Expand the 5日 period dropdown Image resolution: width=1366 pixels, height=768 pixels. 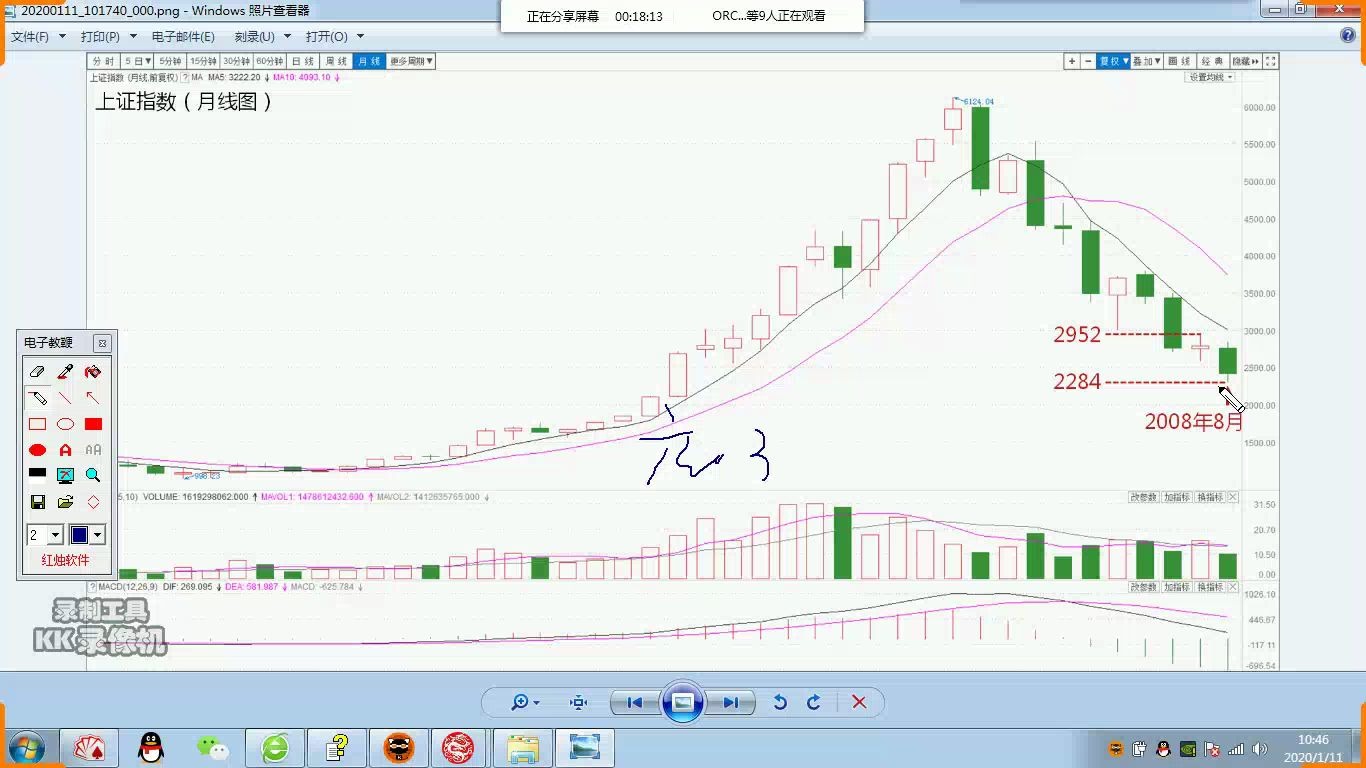coord(138,61)
